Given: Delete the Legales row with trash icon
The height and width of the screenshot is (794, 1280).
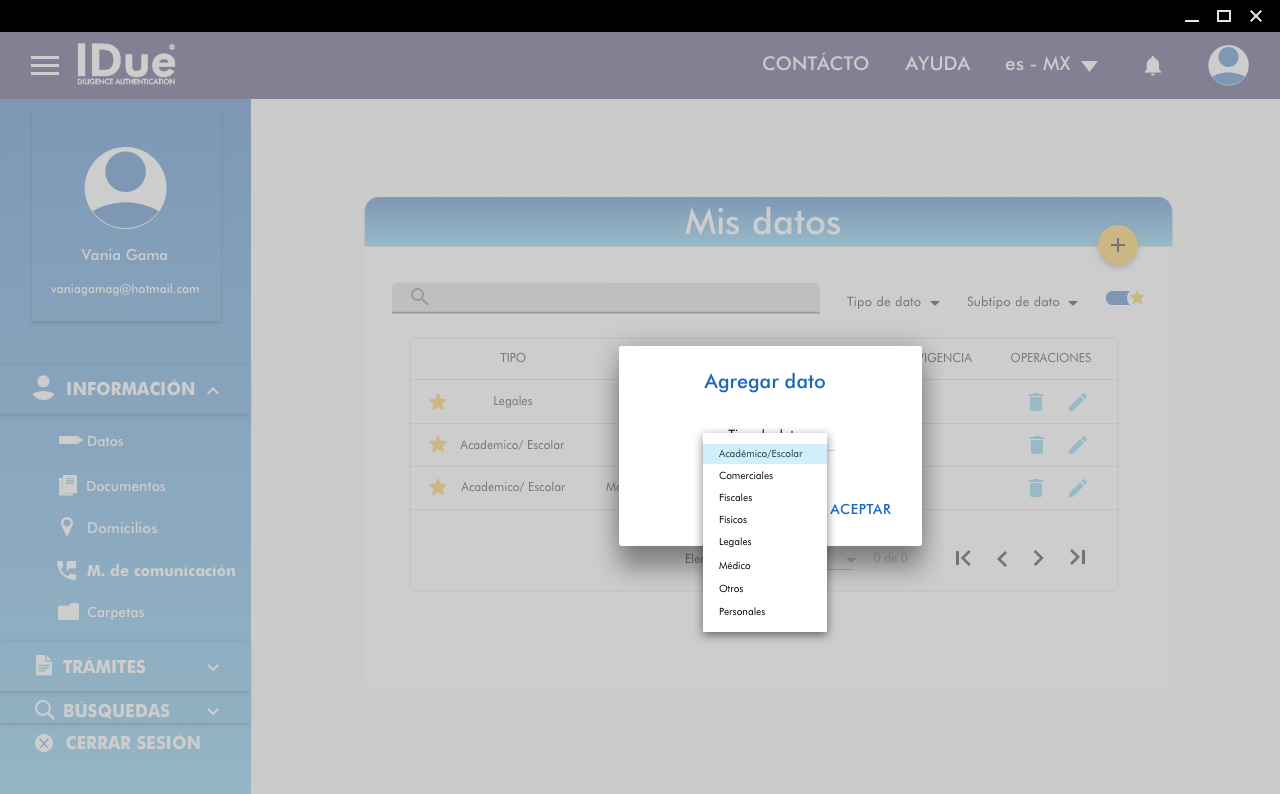Looking at the screenshot, I should [1036, 402].
